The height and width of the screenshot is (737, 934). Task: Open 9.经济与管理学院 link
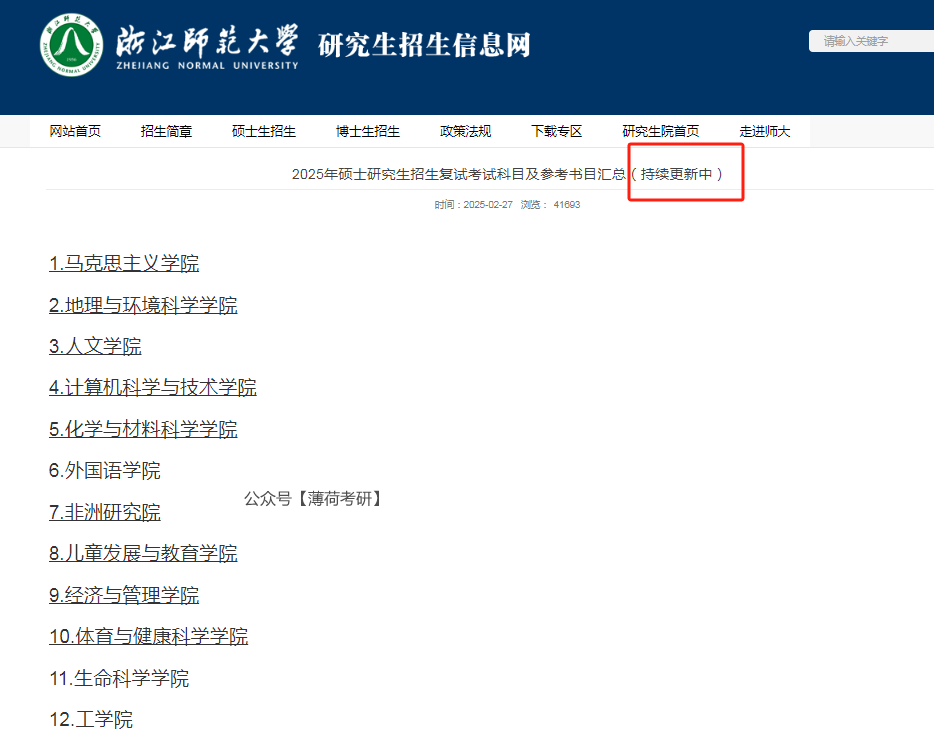[123, 594]
